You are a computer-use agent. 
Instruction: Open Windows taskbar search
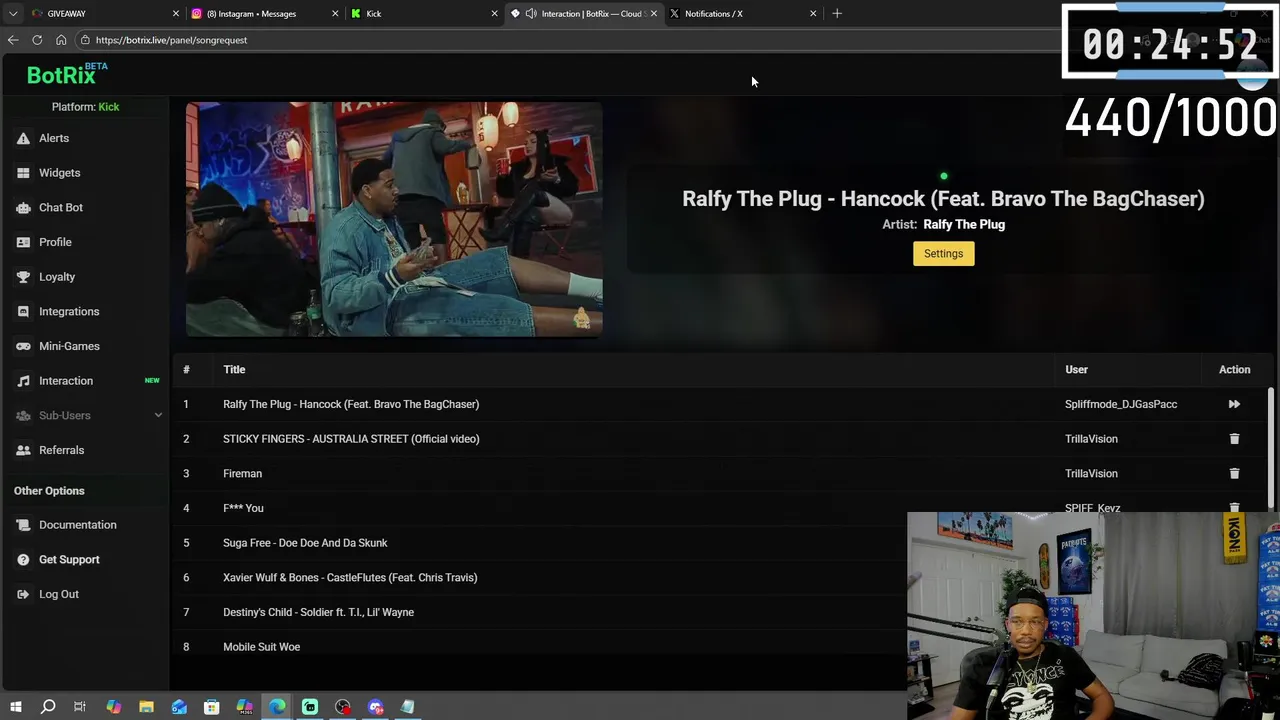pos(48,707)
